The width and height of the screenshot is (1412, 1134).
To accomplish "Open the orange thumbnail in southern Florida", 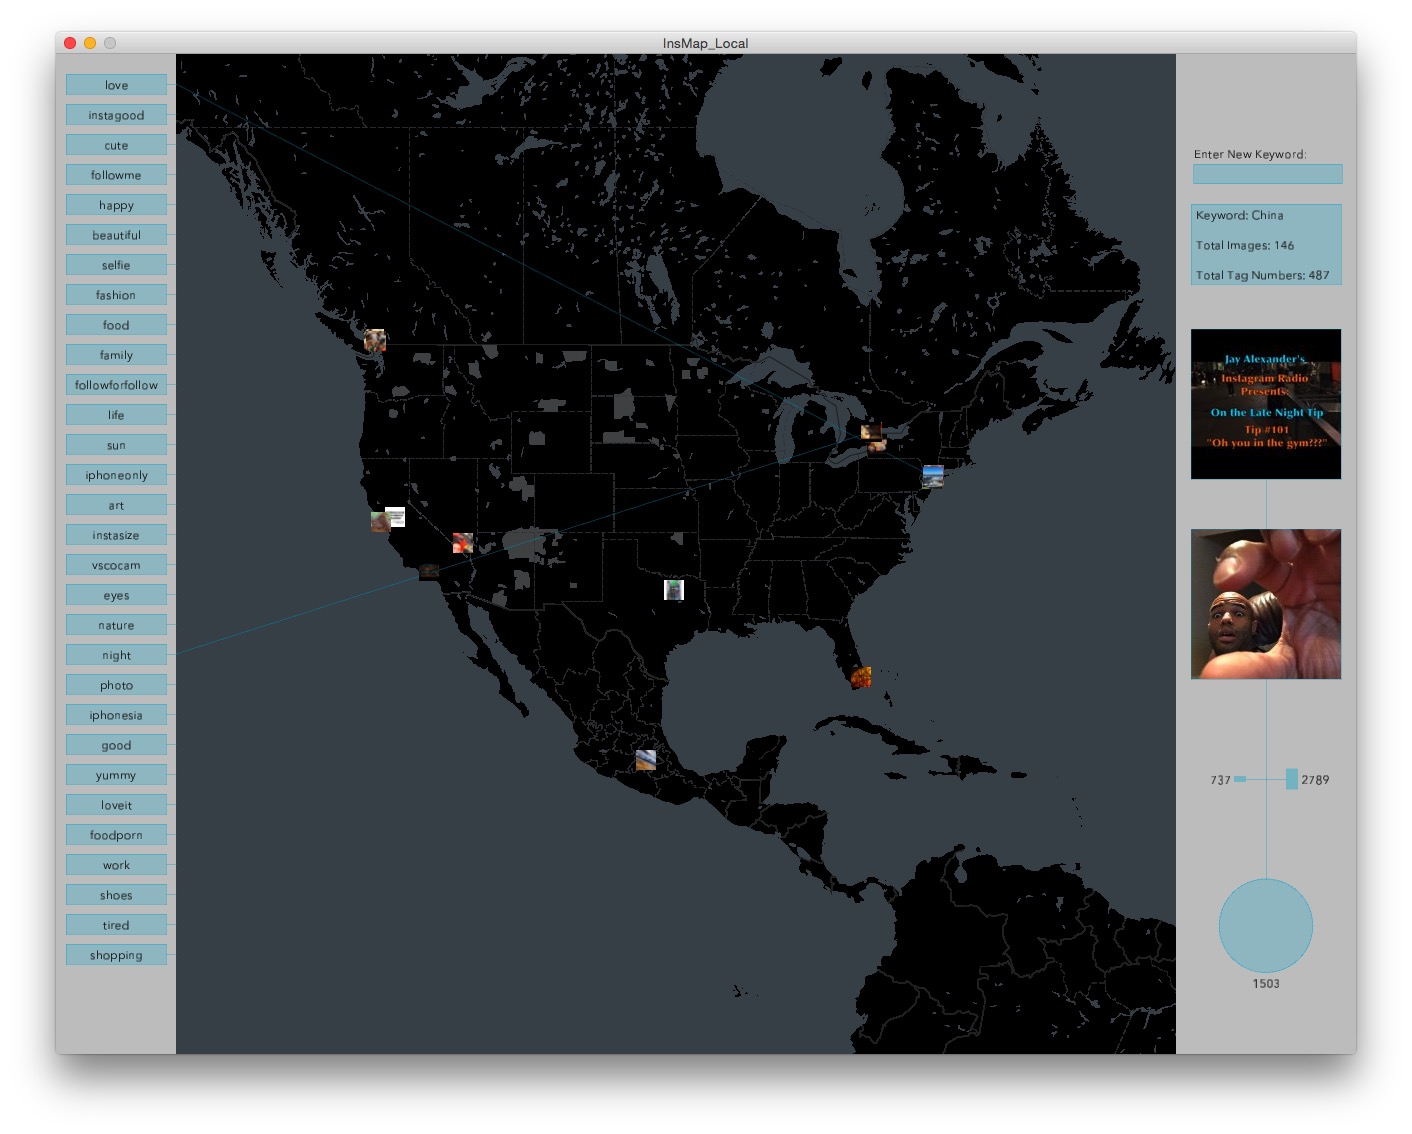I will (x=861, y=678).
